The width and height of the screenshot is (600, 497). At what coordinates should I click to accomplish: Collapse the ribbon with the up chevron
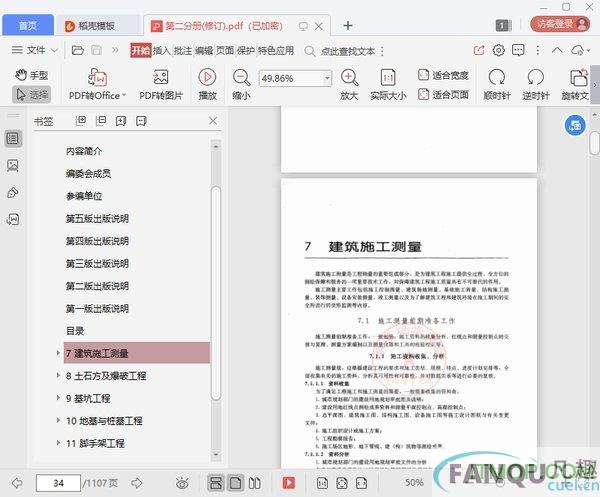coord(557,50)
